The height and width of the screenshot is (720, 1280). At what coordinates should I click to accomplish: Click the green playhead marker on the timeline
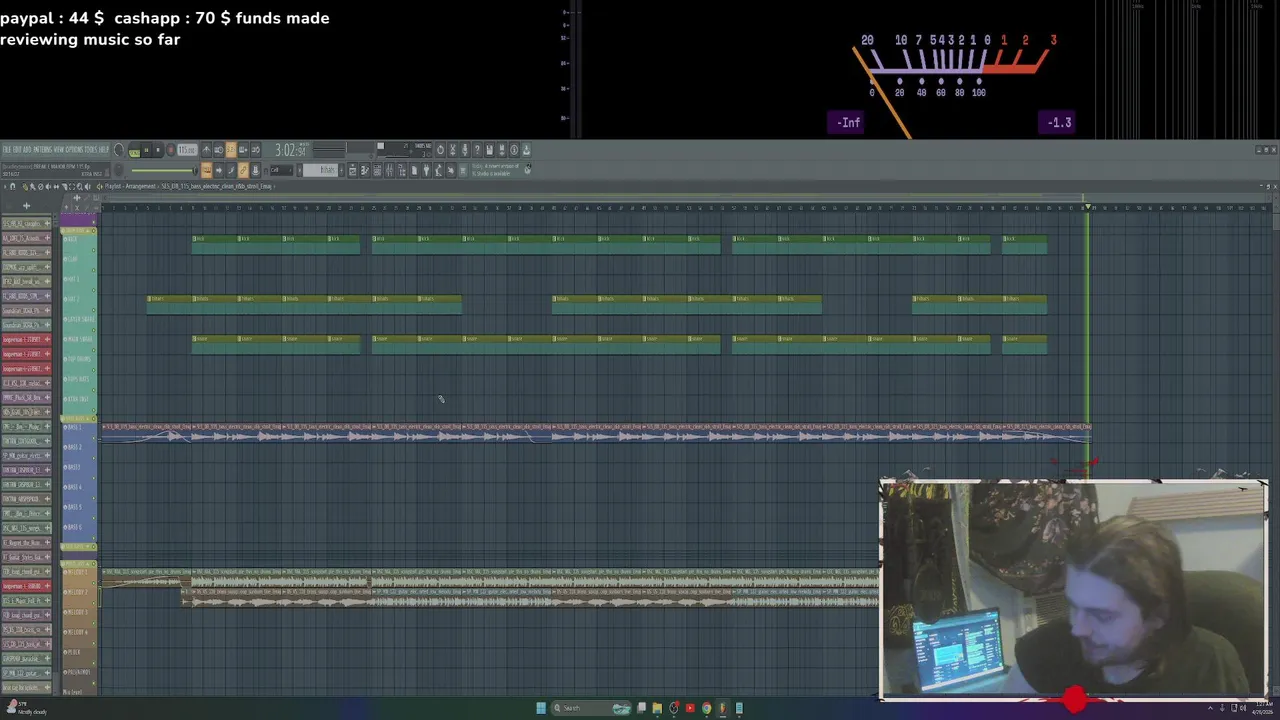pos(1088,207)
